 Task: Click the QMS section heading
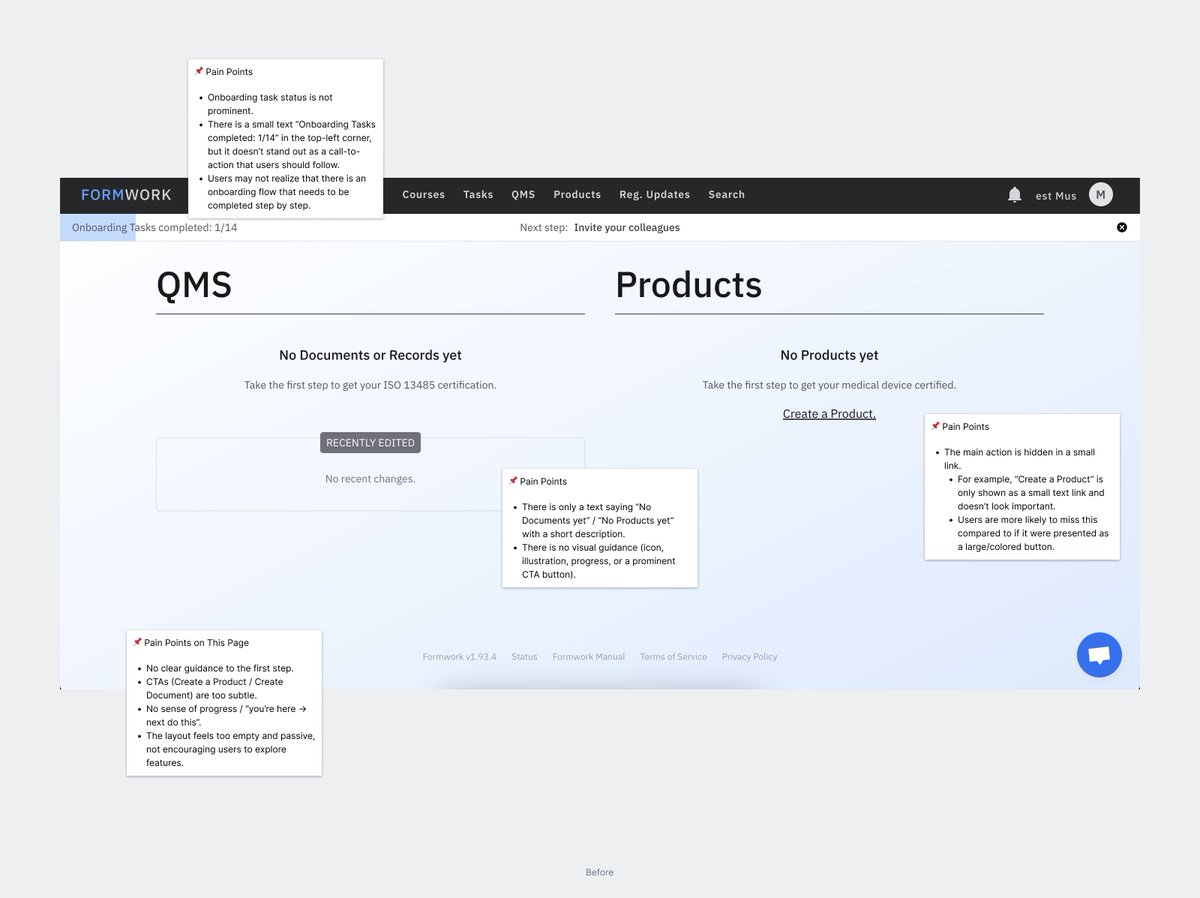tap(194, 285)
